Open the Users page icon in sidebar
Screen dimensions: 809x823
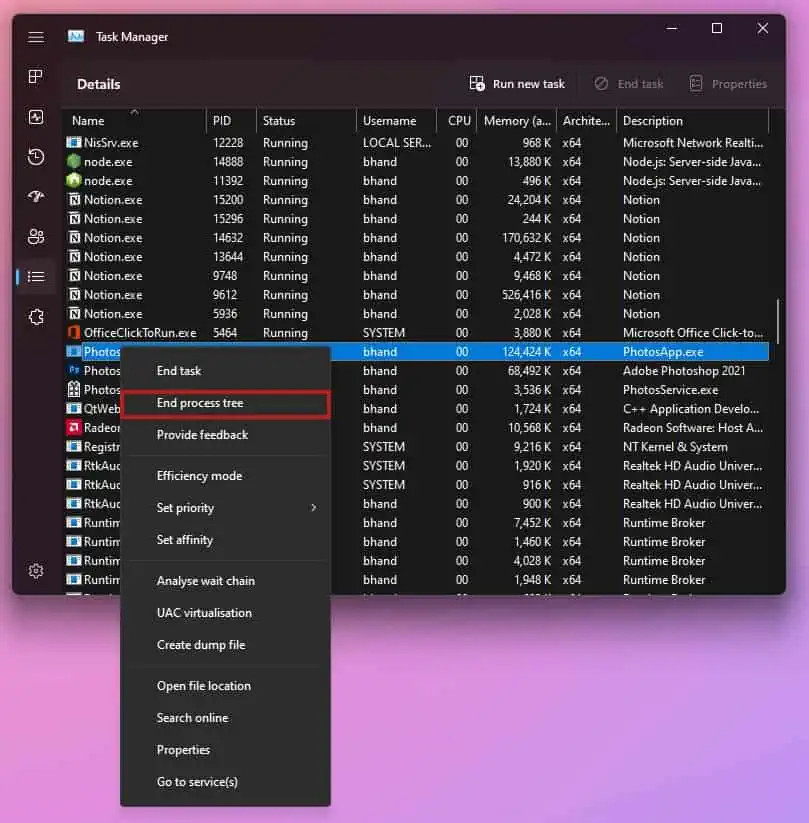[x=36, y=237]
